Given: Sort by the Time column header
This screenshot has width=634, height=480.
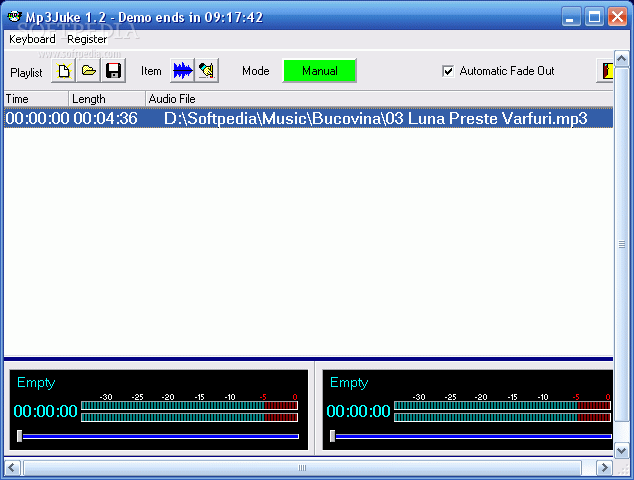Looking at the screenshot, I should (x=36, y=99).
